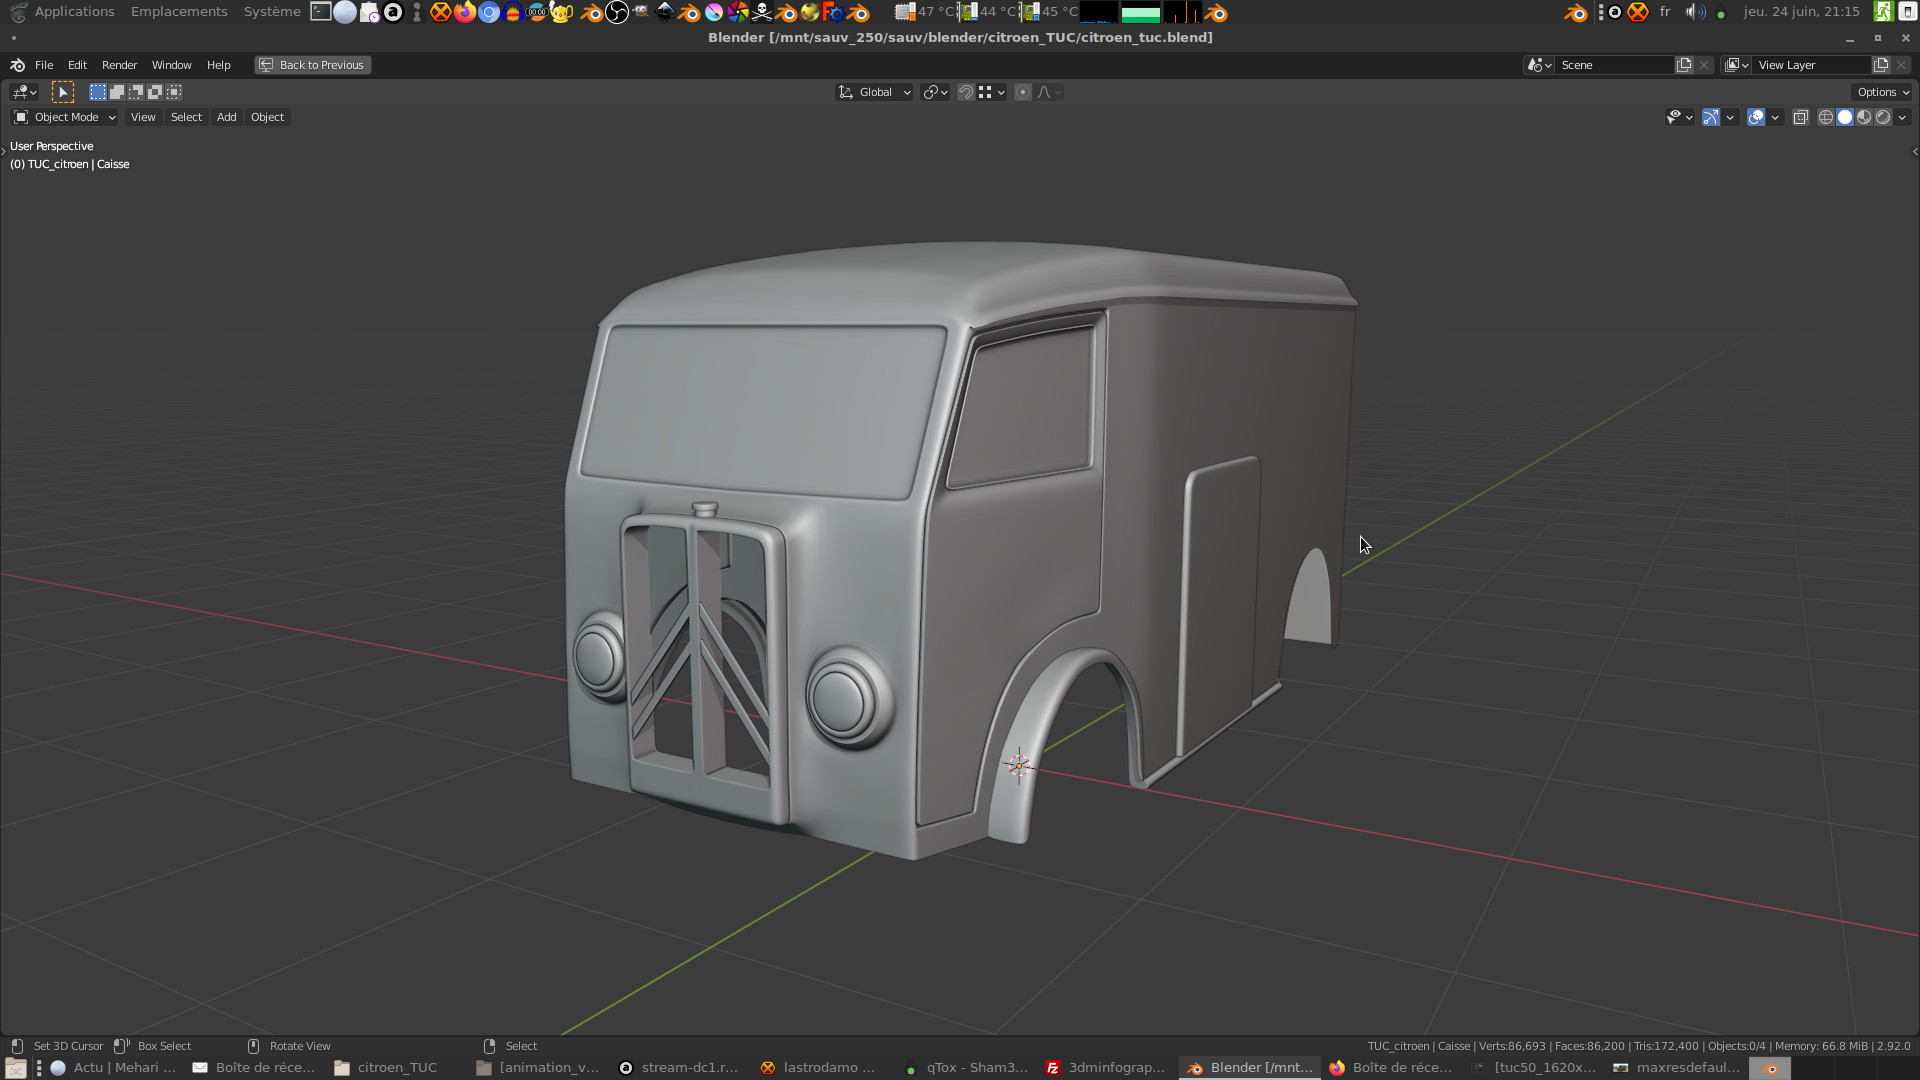The image size is (1920, 1080).
Task: Click the New Scene icon
Action: click(x=1684, y=65)
